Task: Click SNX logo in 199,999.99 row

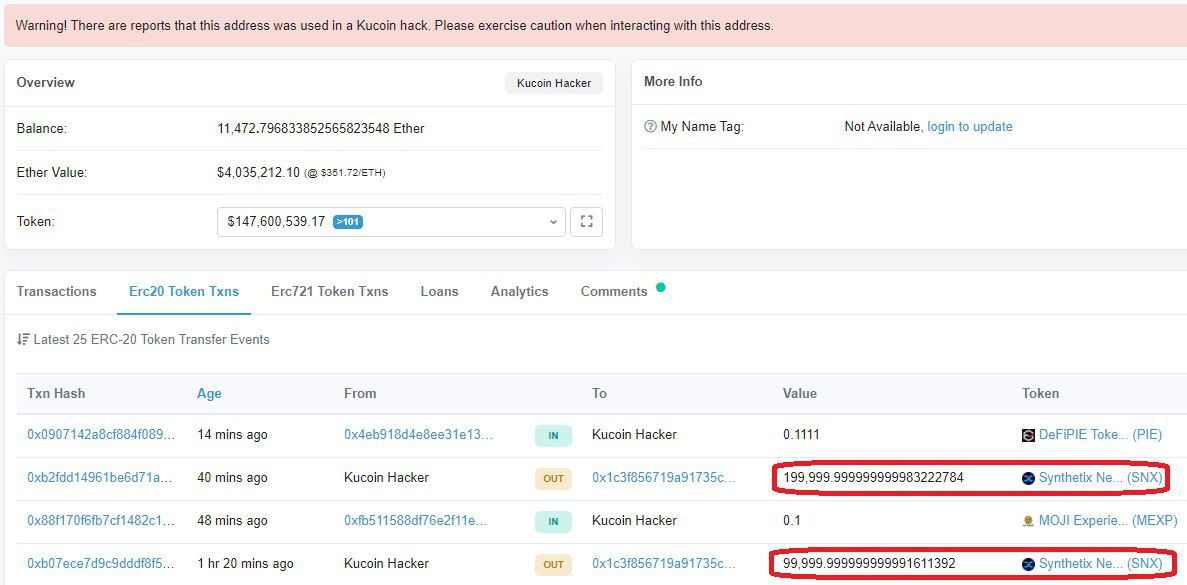Action: click(1028, 478)
